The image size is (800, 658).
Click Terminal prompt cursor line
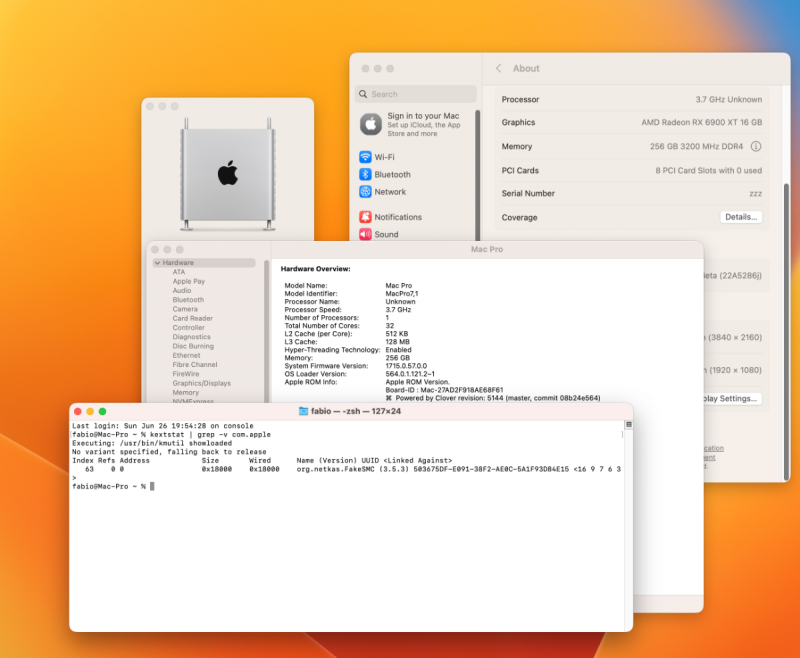[113, 487]
